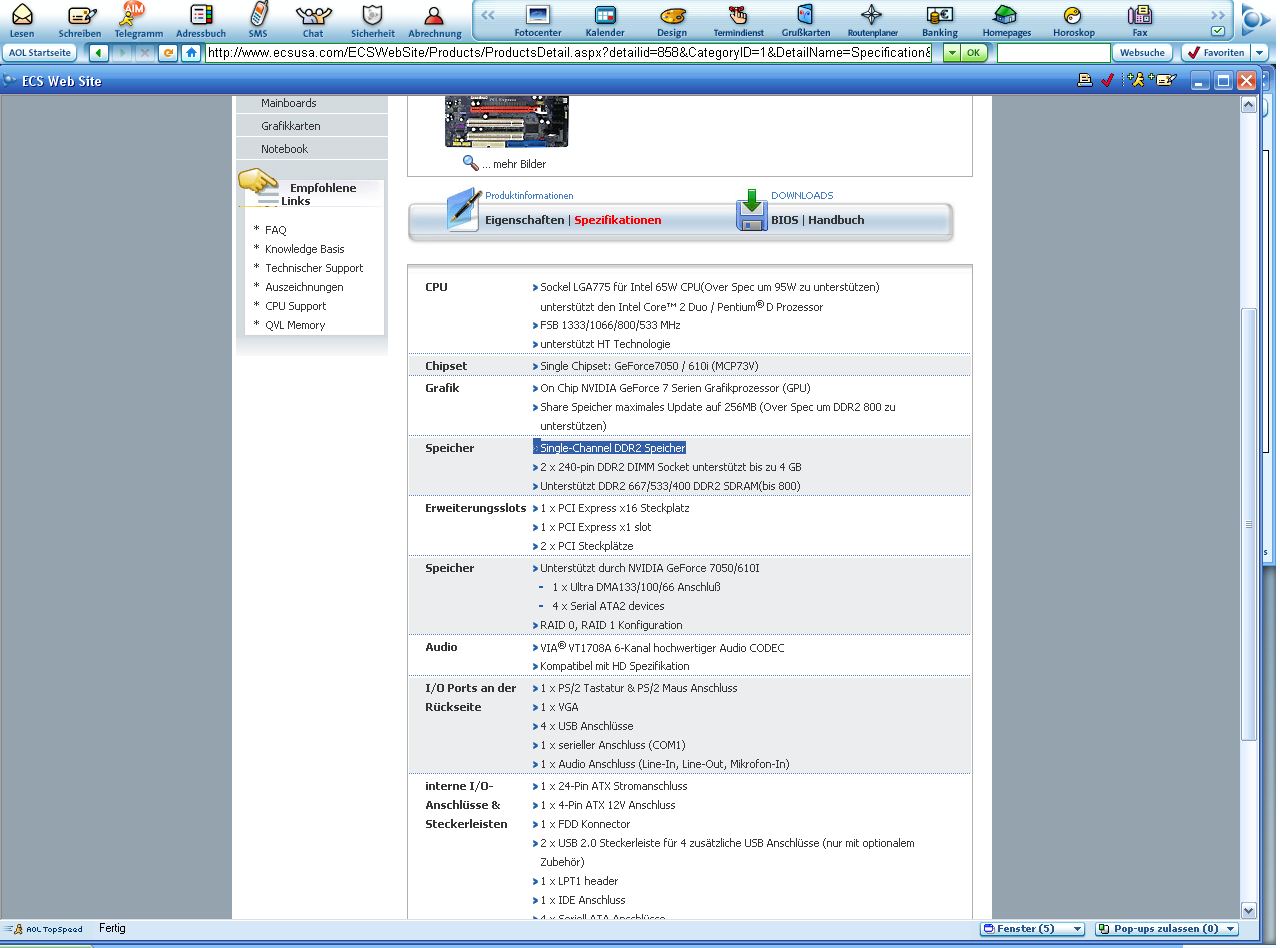The height and width of the screenshot is (948, 1280).
Task: Click the add buddy icon in title bar
Action: (1134, 81)
